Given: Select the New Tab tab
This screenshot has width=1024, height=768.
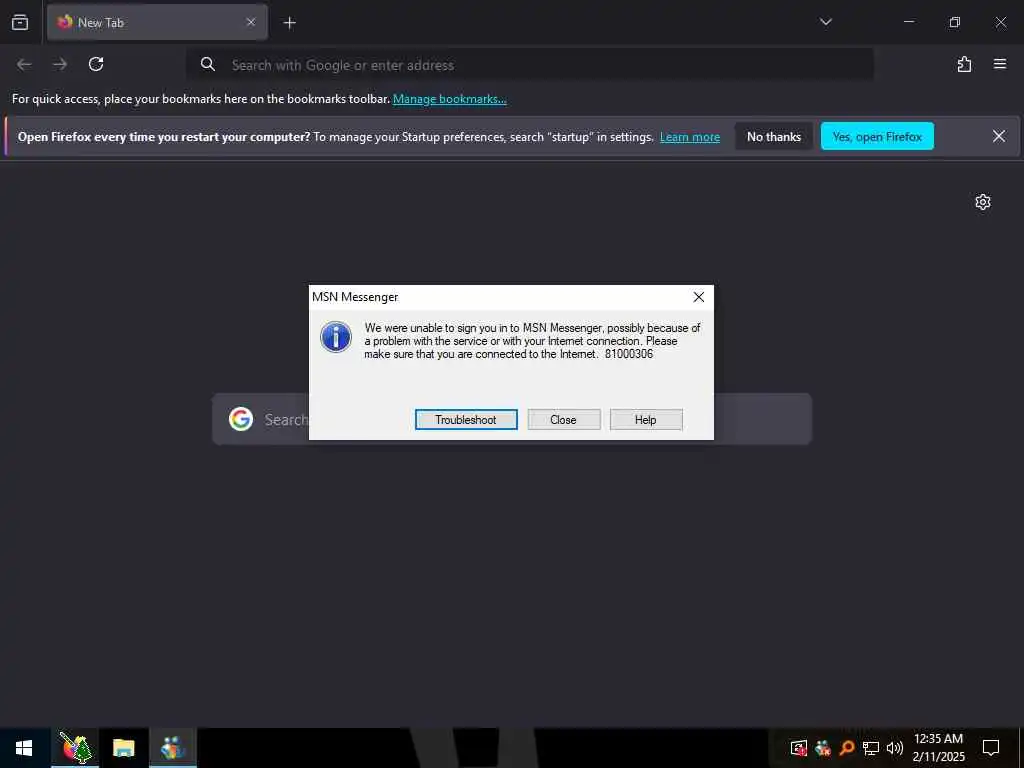Looking at the screenshot, I should pos(157,22).
